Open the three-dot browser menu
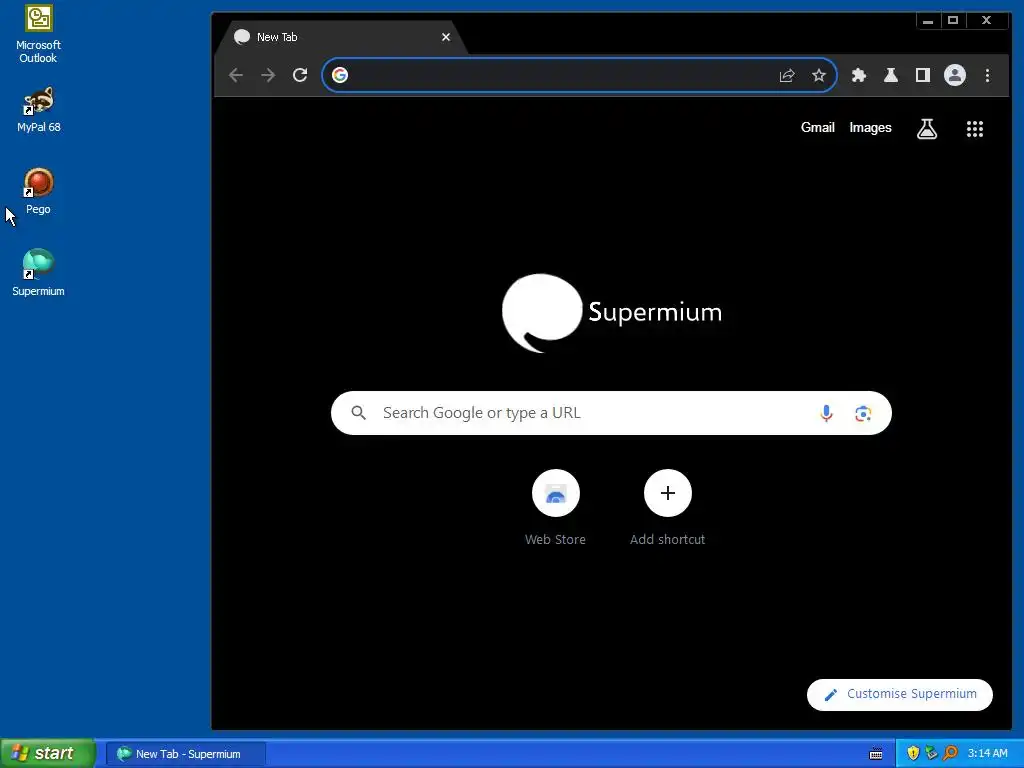The image size is (1024, 768). click(x=987, y=75)
